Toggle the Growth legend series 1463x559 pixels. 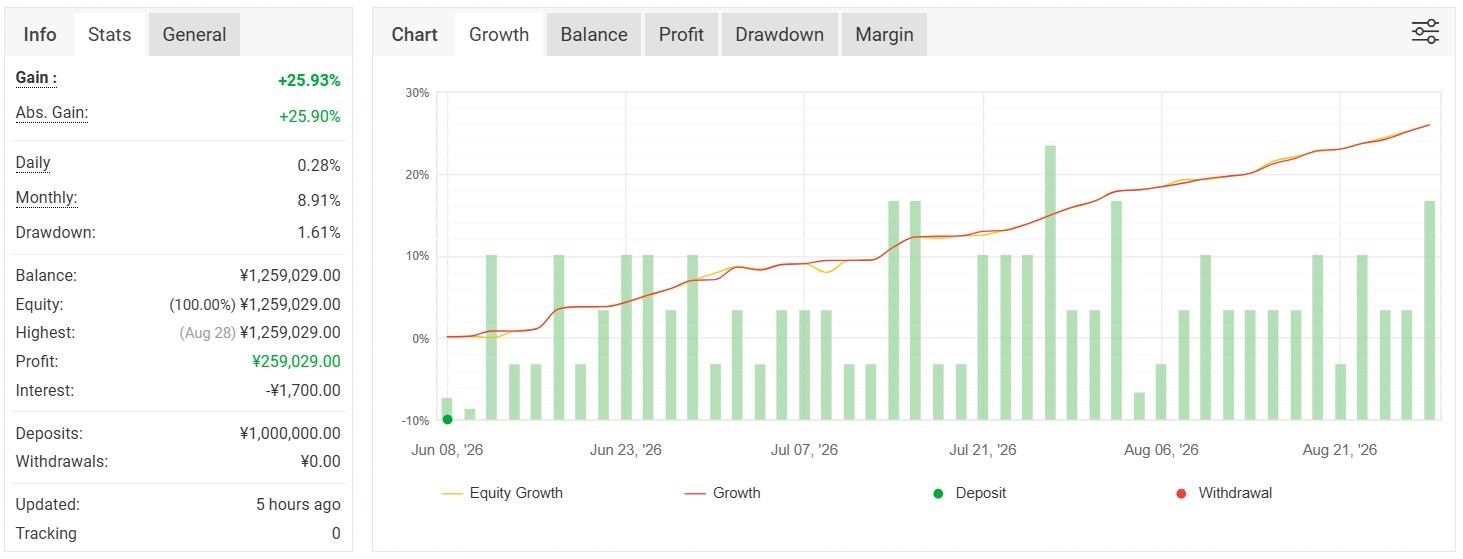(x=723, y=493)
